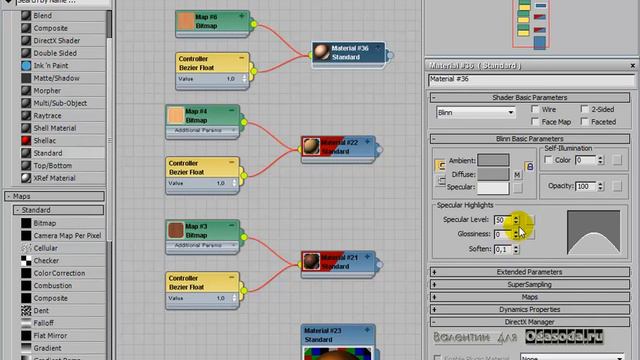Click the Additional Params bar on Map #4
This screenshot has width=640, height=360.
point(202,130)
